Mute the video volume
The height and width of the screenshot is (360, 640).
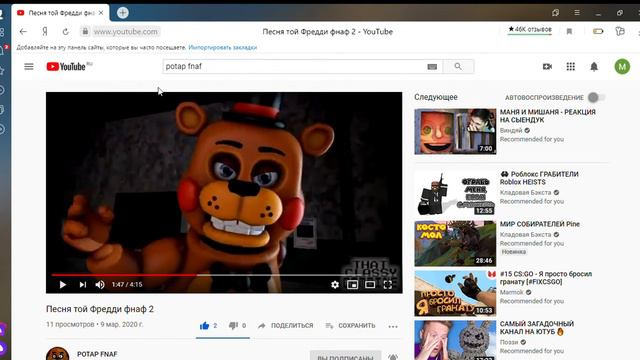[100, 284]
